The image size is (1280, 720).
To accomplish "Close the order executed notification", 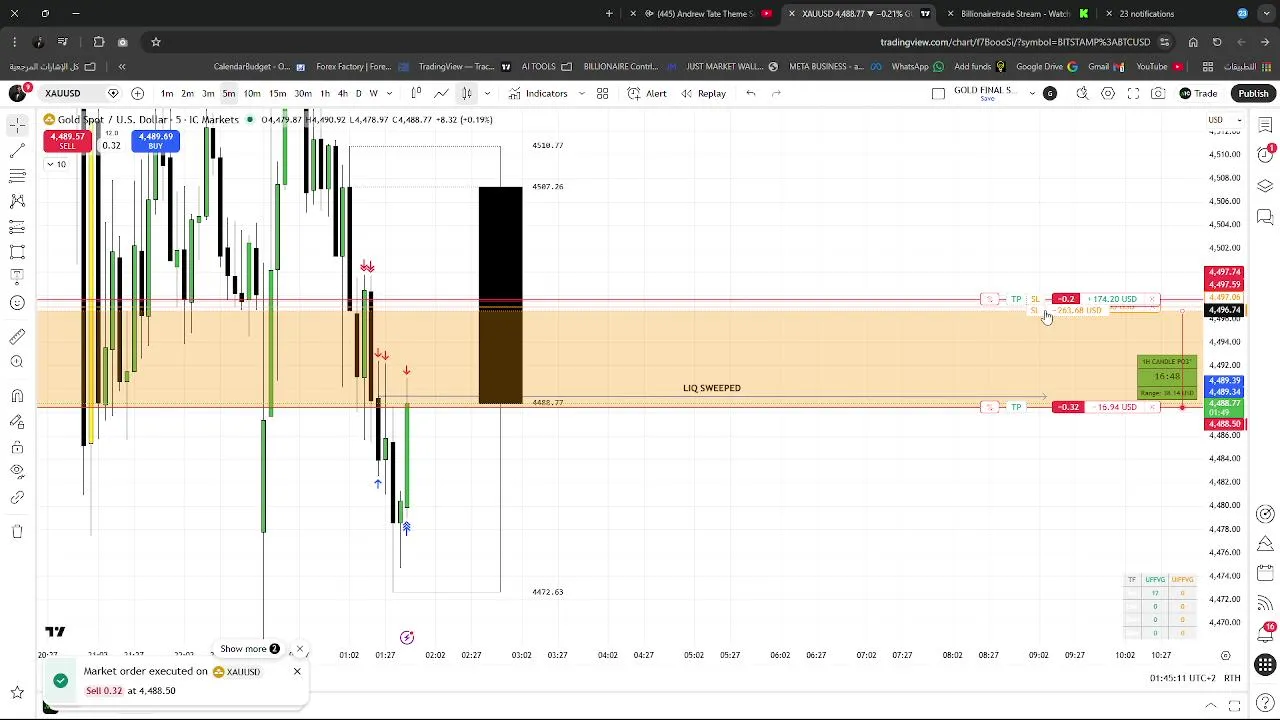I will pos(297,671).
